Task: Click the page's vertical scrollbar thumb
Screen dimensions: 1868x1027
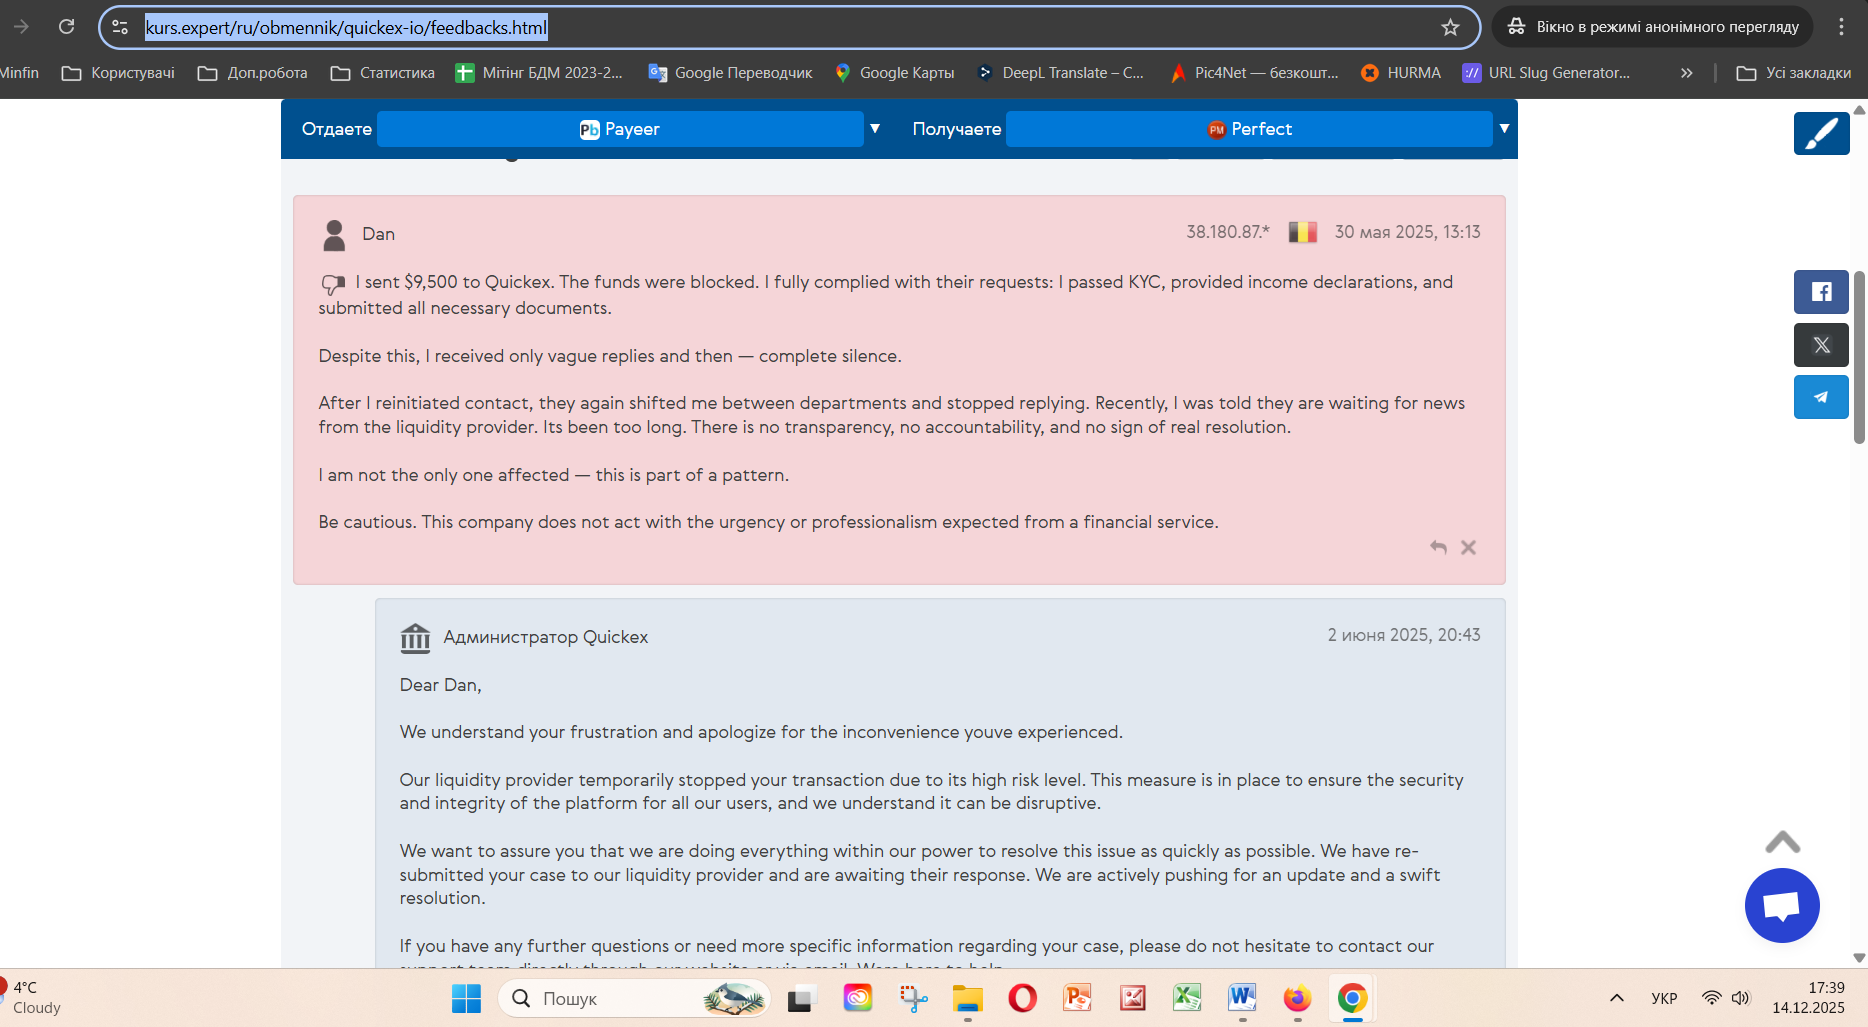Action: [x=1859, y=357]
